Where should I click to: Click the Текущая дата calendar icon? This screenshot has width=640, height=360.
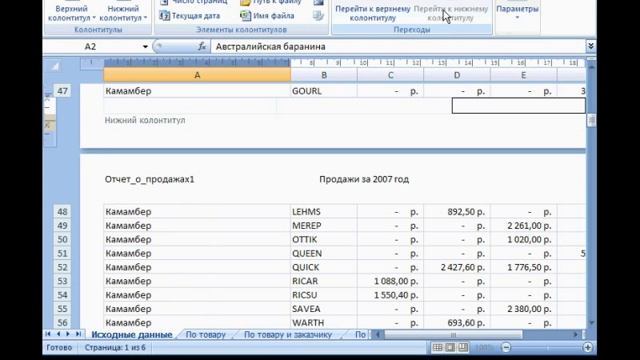164,16
